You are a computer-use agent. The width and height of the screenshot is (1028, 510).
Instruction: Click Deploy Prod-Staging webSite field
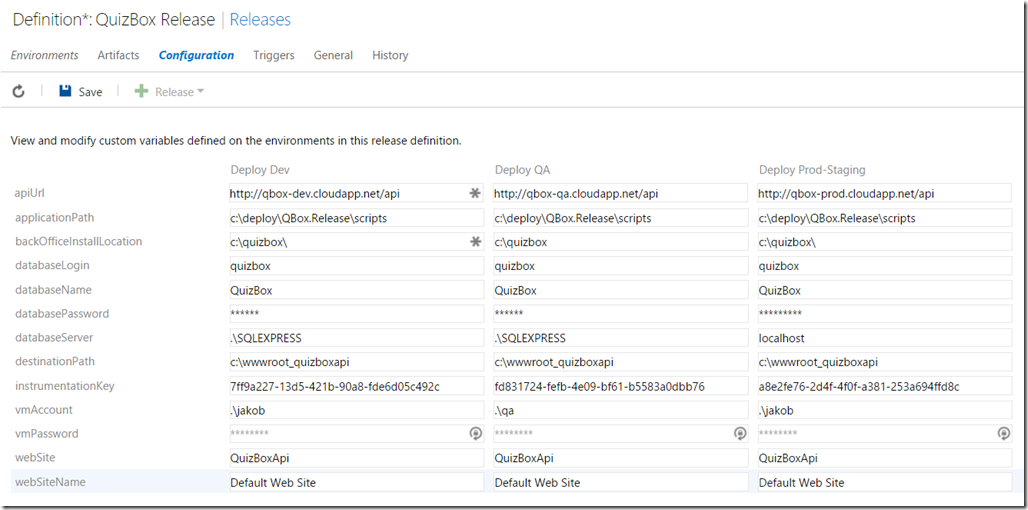pyautogui.click(x=884, y=458)
